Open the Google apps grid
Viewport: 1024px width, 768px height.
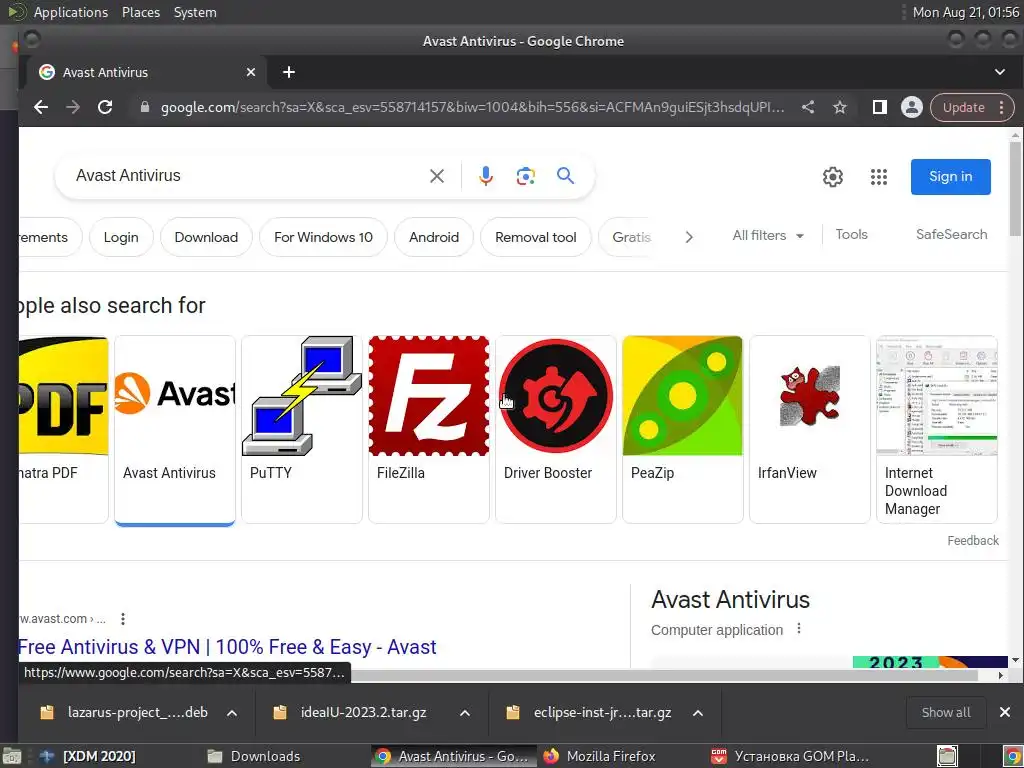click(879, 177)
